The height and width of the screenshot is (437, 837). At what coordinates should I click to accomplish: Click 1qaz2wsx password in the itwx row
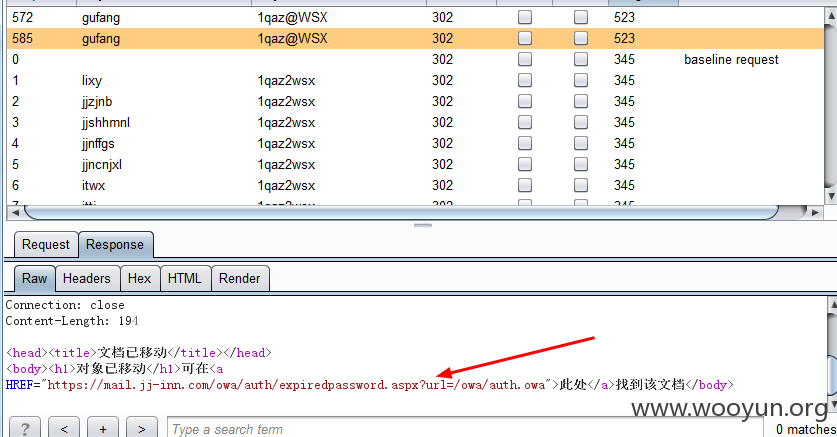click(286, 185)
